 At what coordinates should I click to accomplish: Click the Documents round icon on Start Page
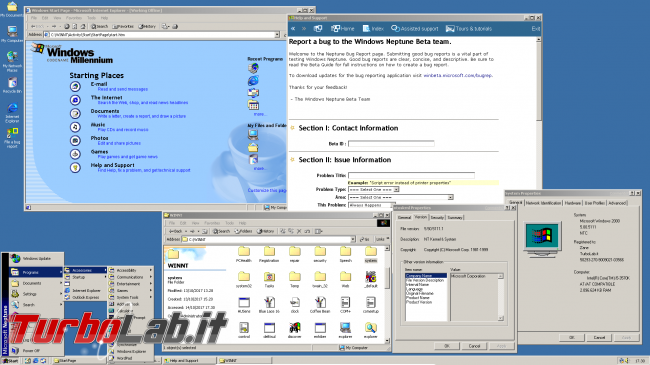coord(75,113)
